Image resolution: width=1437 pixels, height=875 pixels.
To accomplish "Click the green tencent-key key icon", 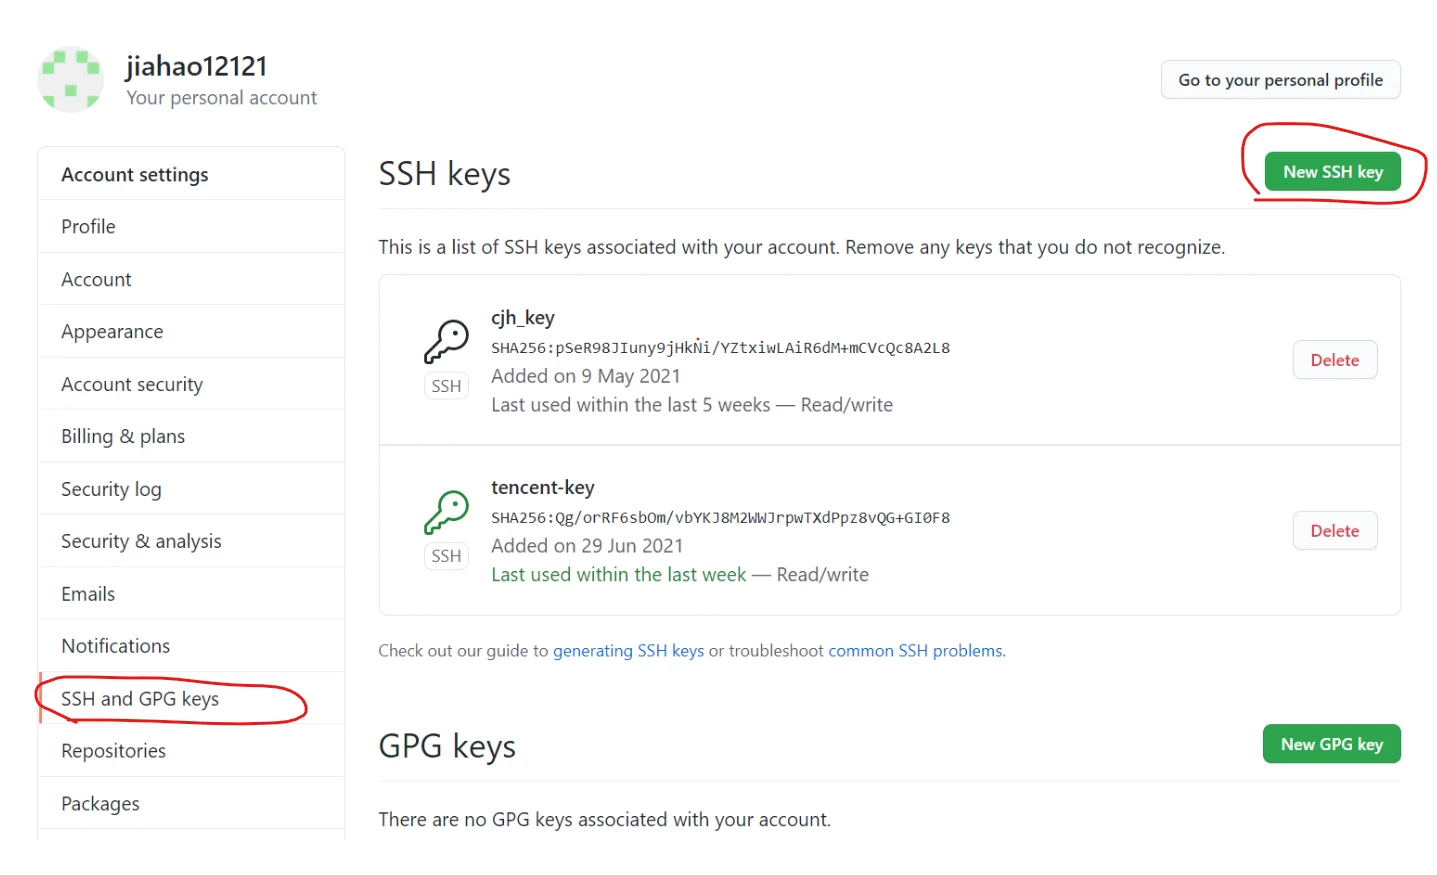I will coord(446,512).
